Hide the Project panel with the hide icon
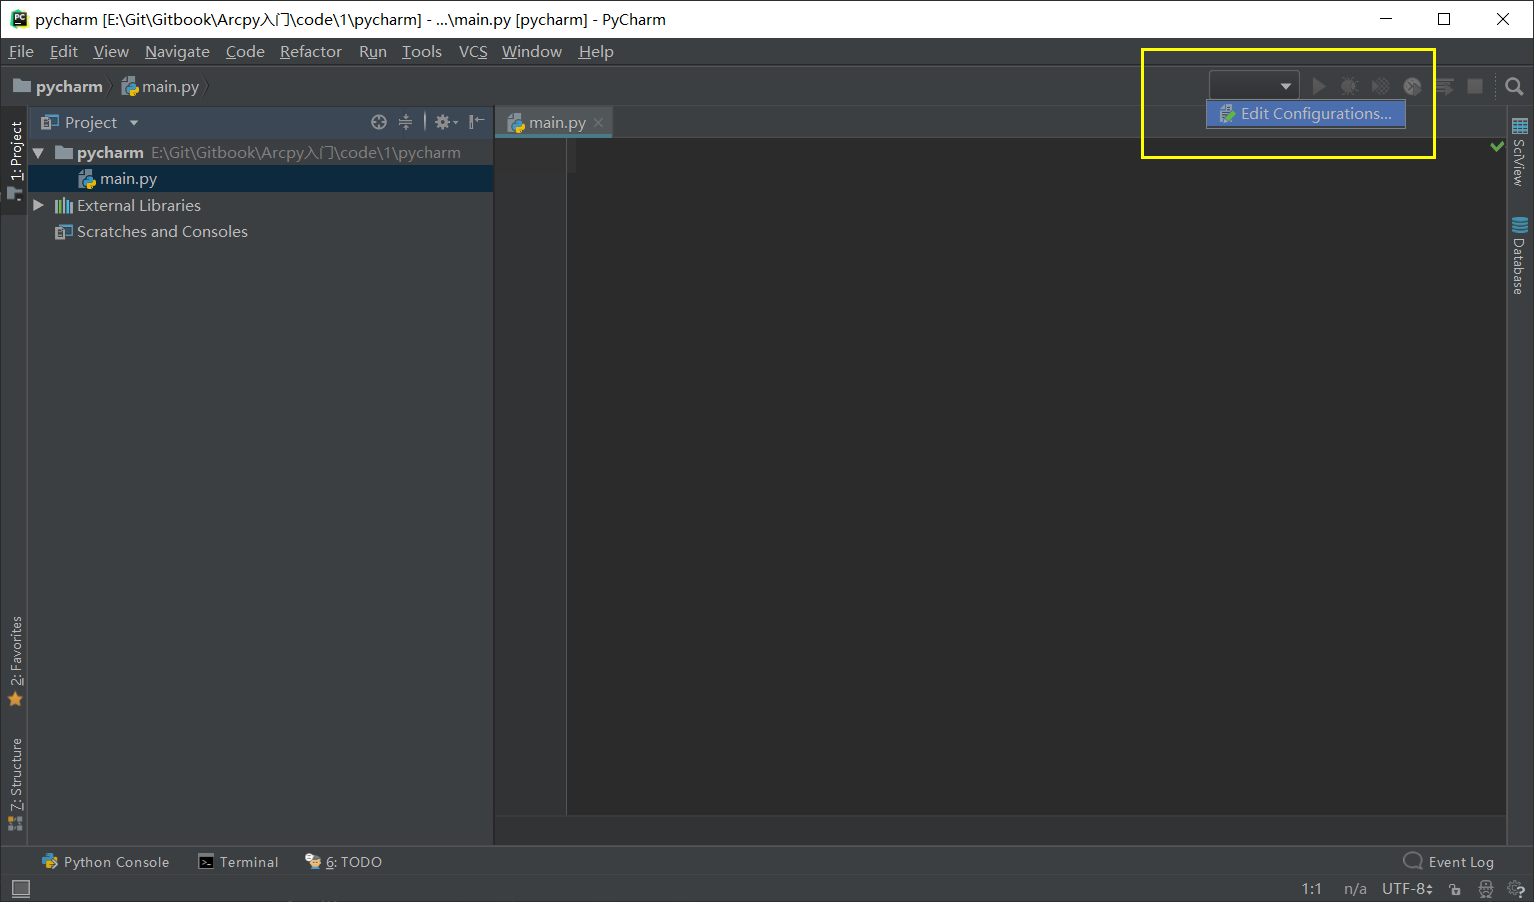 [477, 122]
